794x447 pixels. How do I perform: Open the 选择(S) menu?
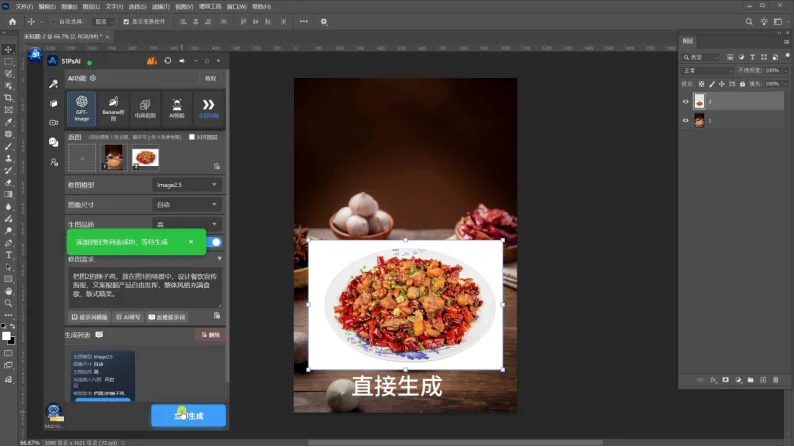(137, 7)
